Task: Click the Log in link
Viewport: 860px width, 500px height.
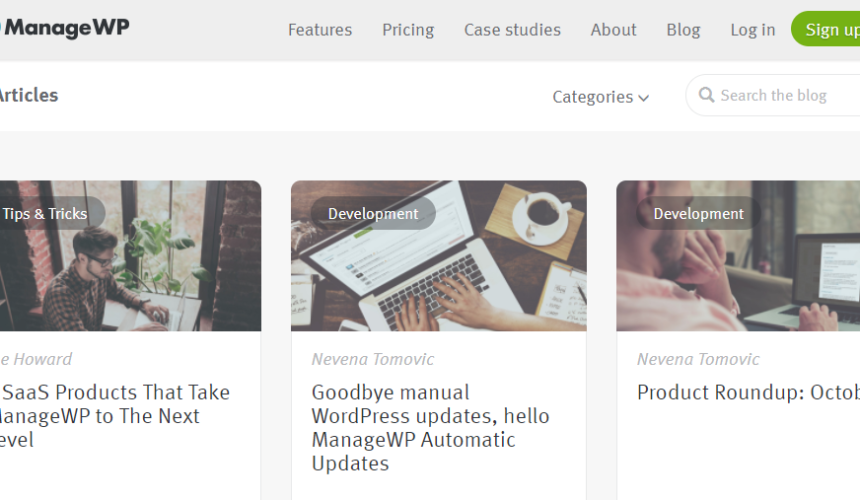Action: pyautogui.click(x=752, y=30)
